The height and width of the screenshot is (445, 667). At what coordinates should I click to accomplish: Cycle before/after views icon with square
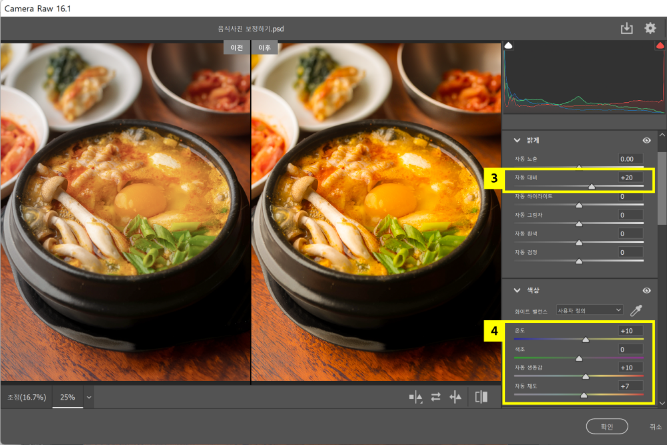(x=416, y=397)
